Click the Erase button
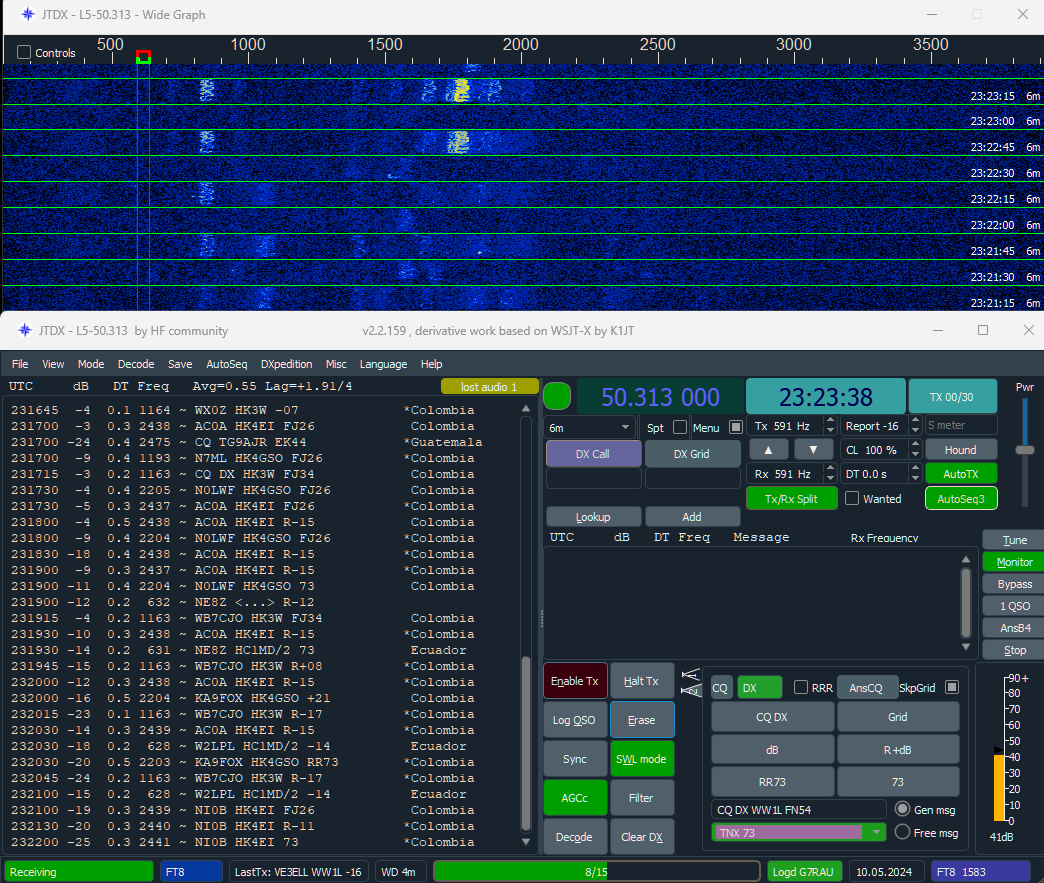The image size is (1044, 883). coord(642,720)
